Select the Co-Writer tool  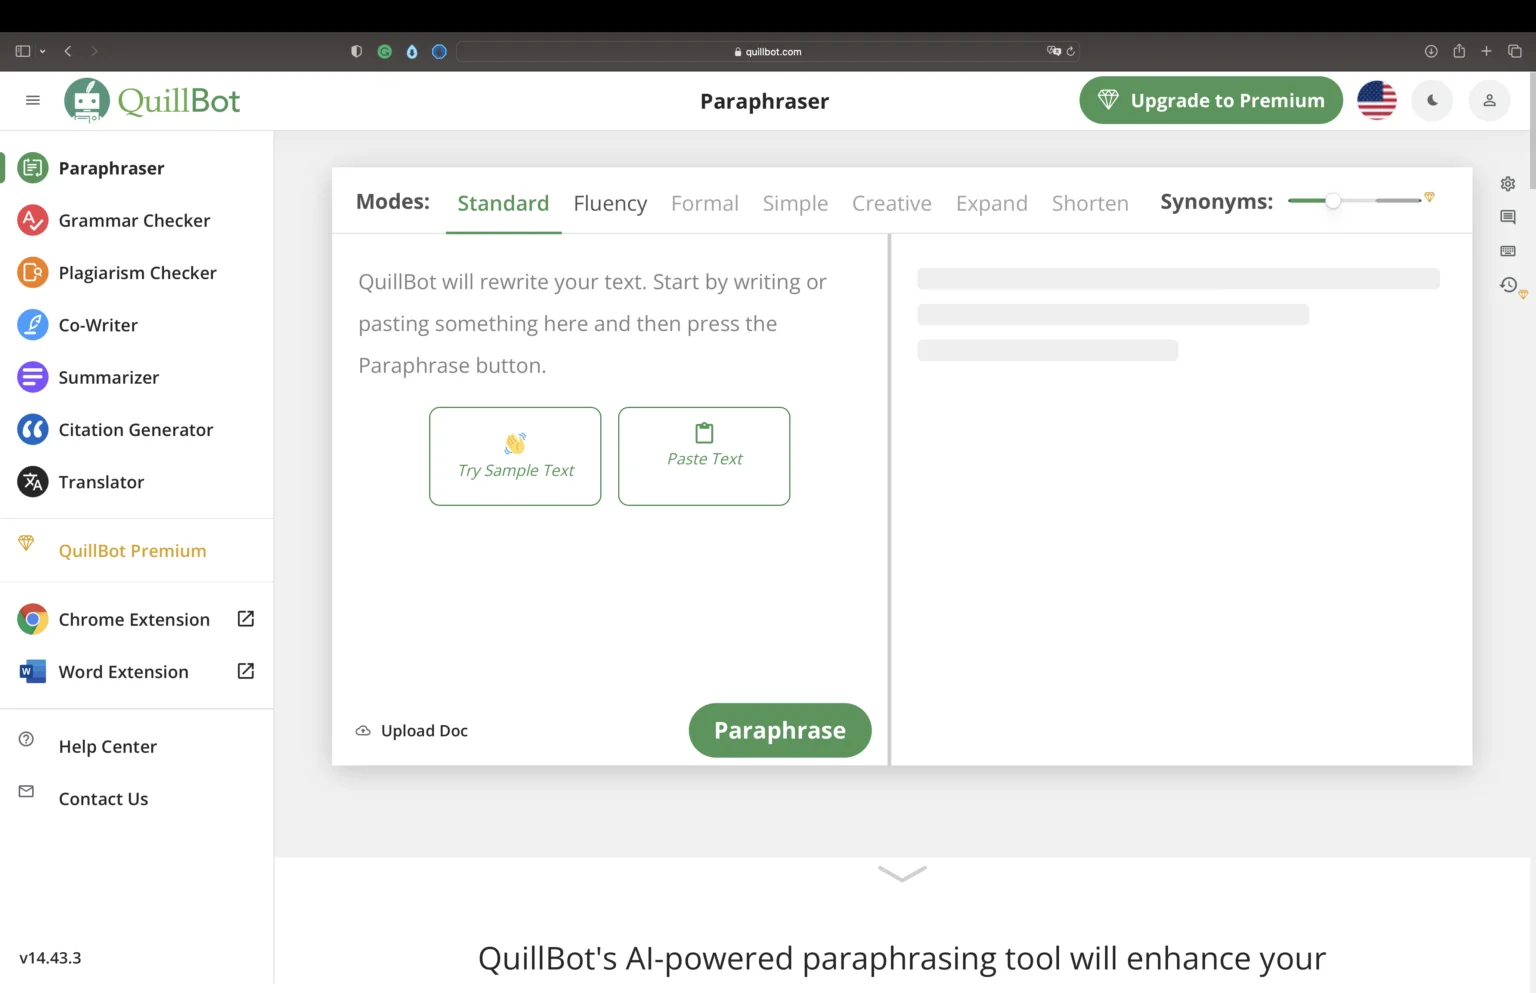tap(98, 324)
